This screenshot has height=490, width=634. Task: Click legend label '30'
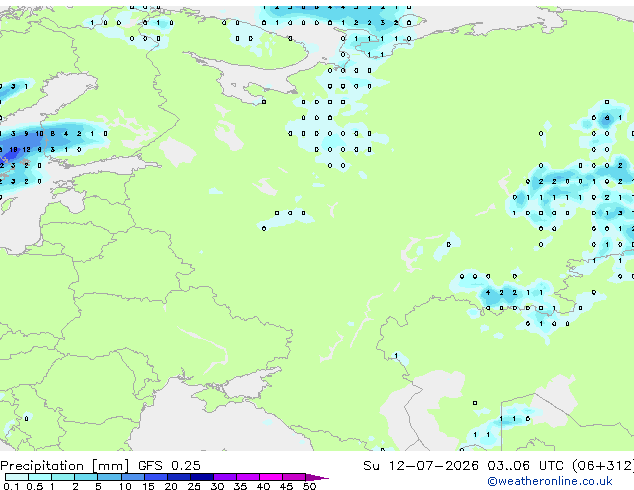click(x=217, y=486)
